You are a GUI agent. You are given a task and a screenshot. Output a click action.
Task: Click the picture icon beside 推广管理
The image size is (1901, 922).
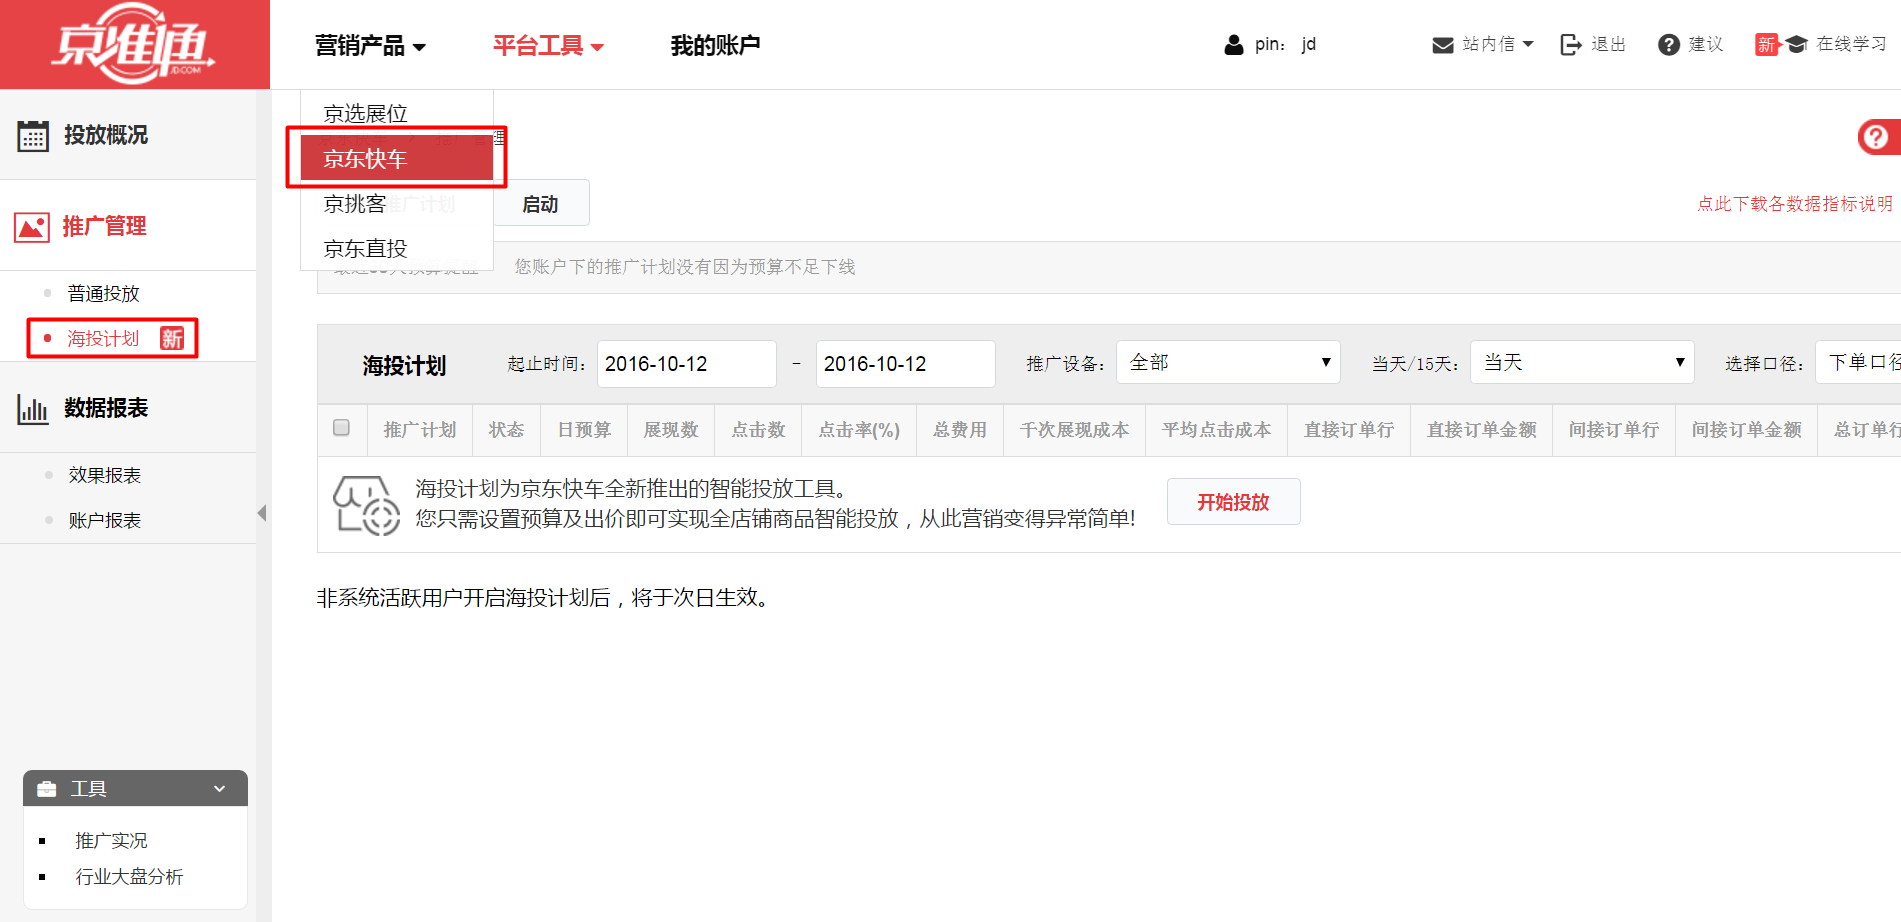point(32,227)
